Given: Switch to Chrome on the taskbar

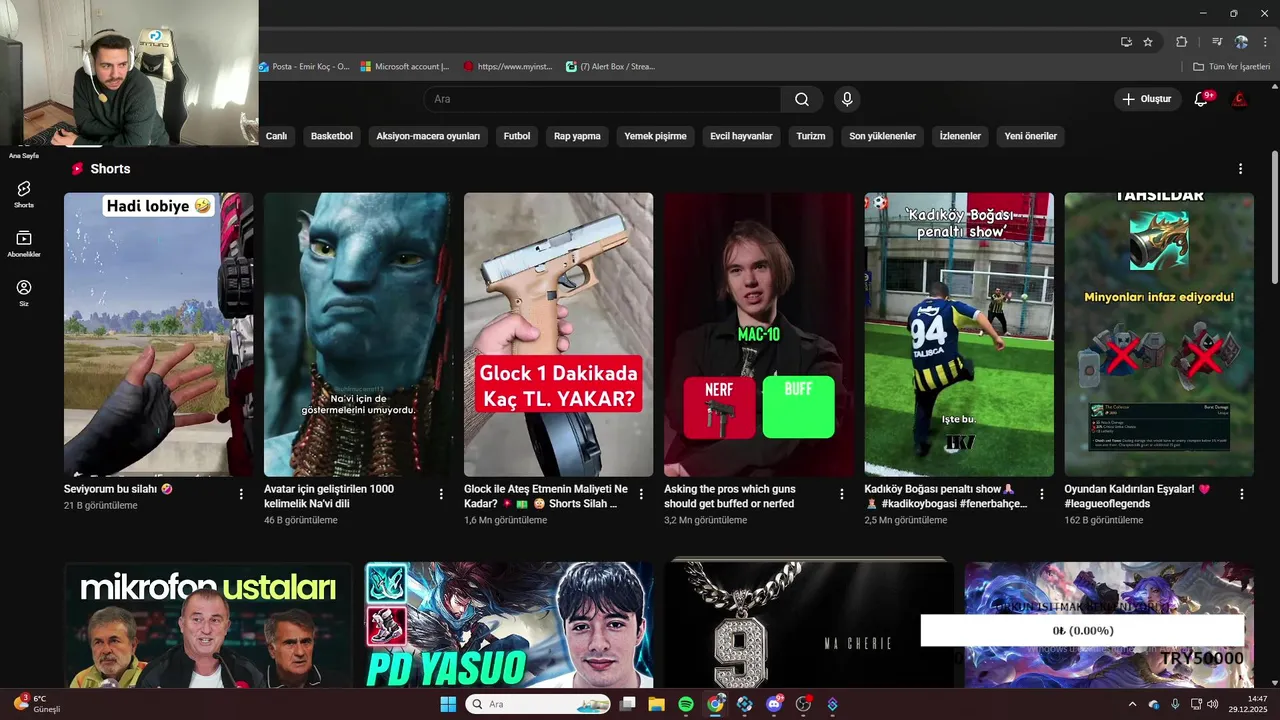Looking at the screenshot, I should click(x=715, y=704).
